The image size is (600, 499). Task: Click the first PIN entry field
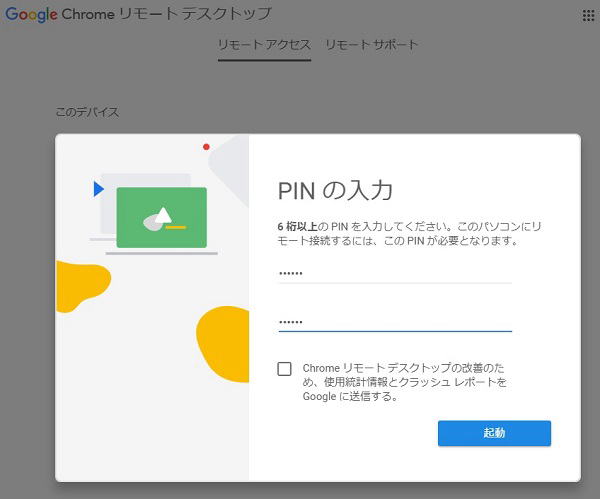pyautogui.click(x=395, y=274)
